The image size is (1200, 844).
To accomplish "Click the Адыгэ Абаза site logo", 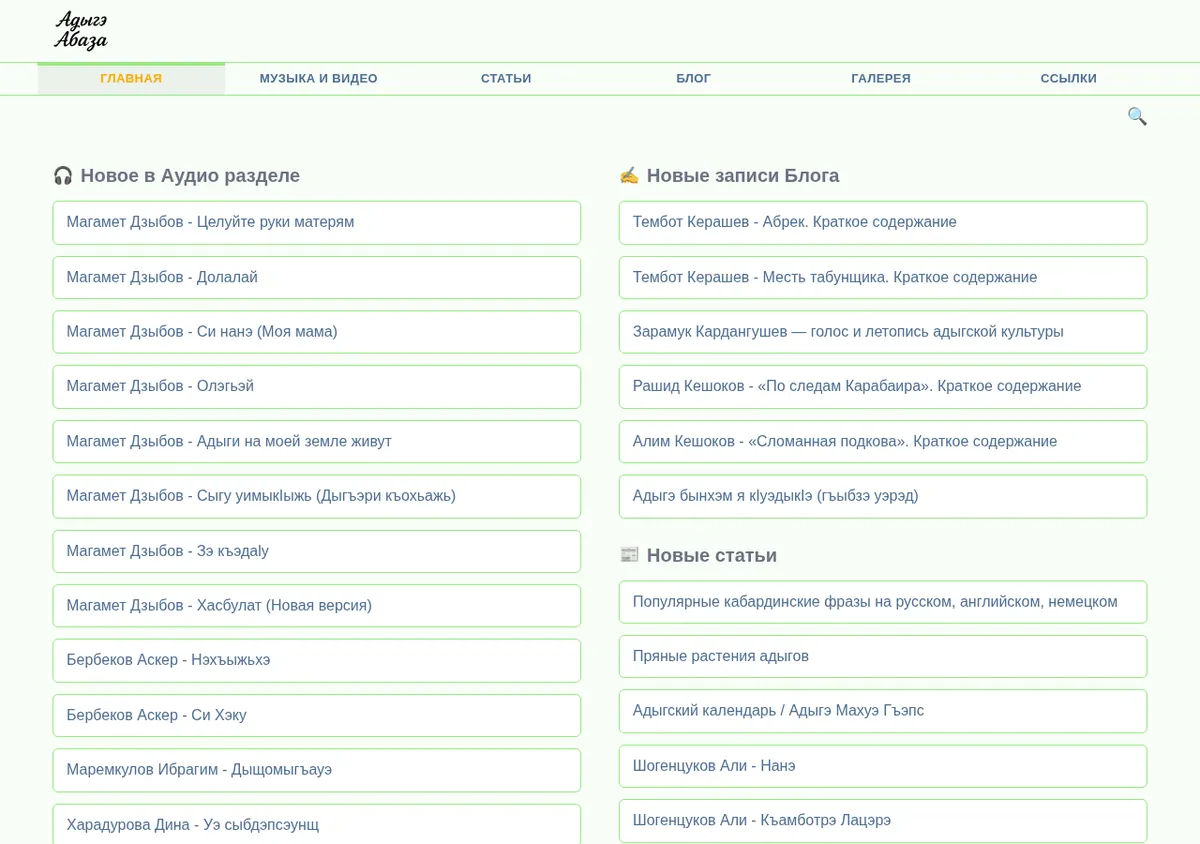I will (x=81, y=30).
